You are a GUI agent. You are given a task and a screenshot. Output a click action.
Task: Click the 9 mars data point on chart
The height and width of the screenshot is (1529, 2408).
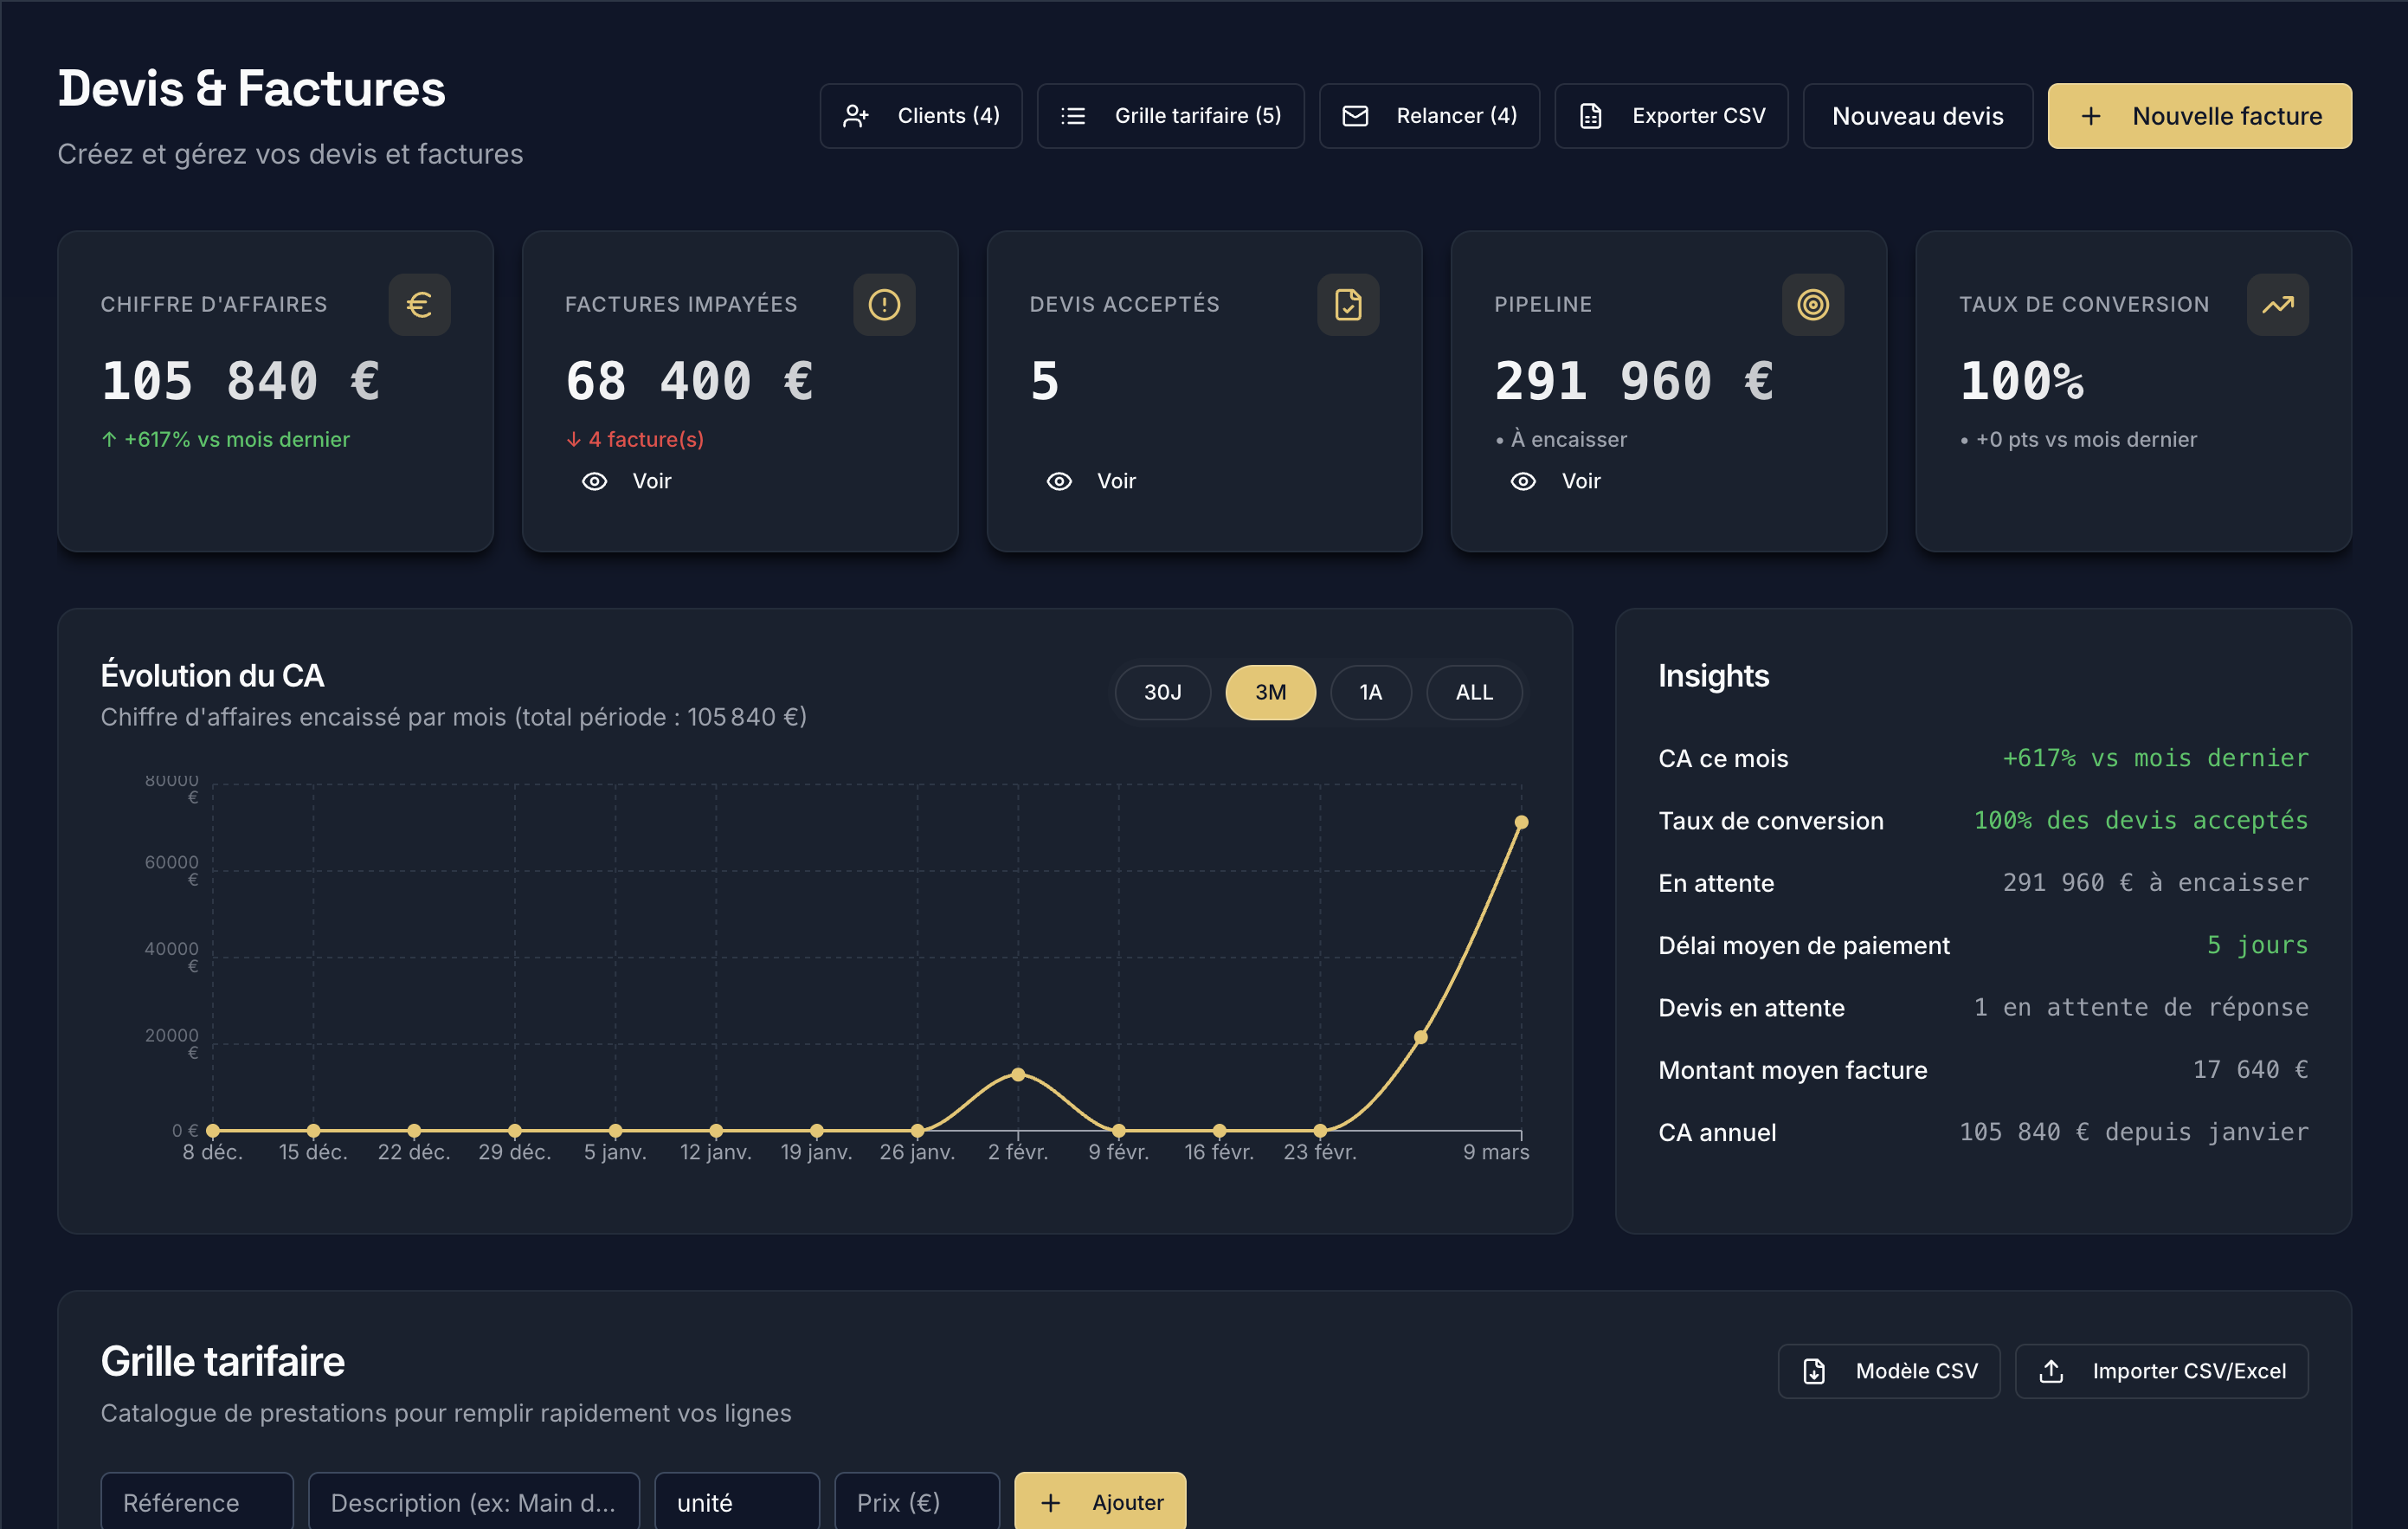(1520, 822)
